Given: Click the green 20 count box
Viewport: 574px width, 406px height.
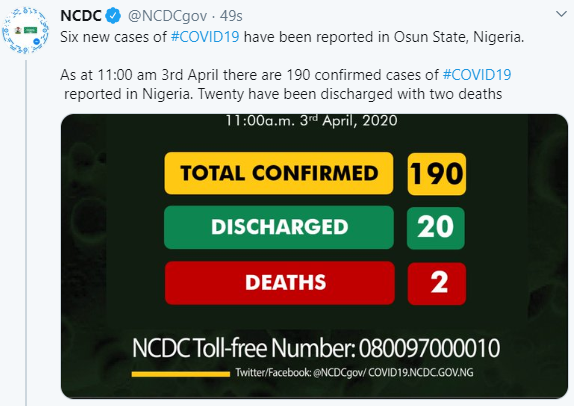Looking at the screenshot, I should click(x=436, y=228).
